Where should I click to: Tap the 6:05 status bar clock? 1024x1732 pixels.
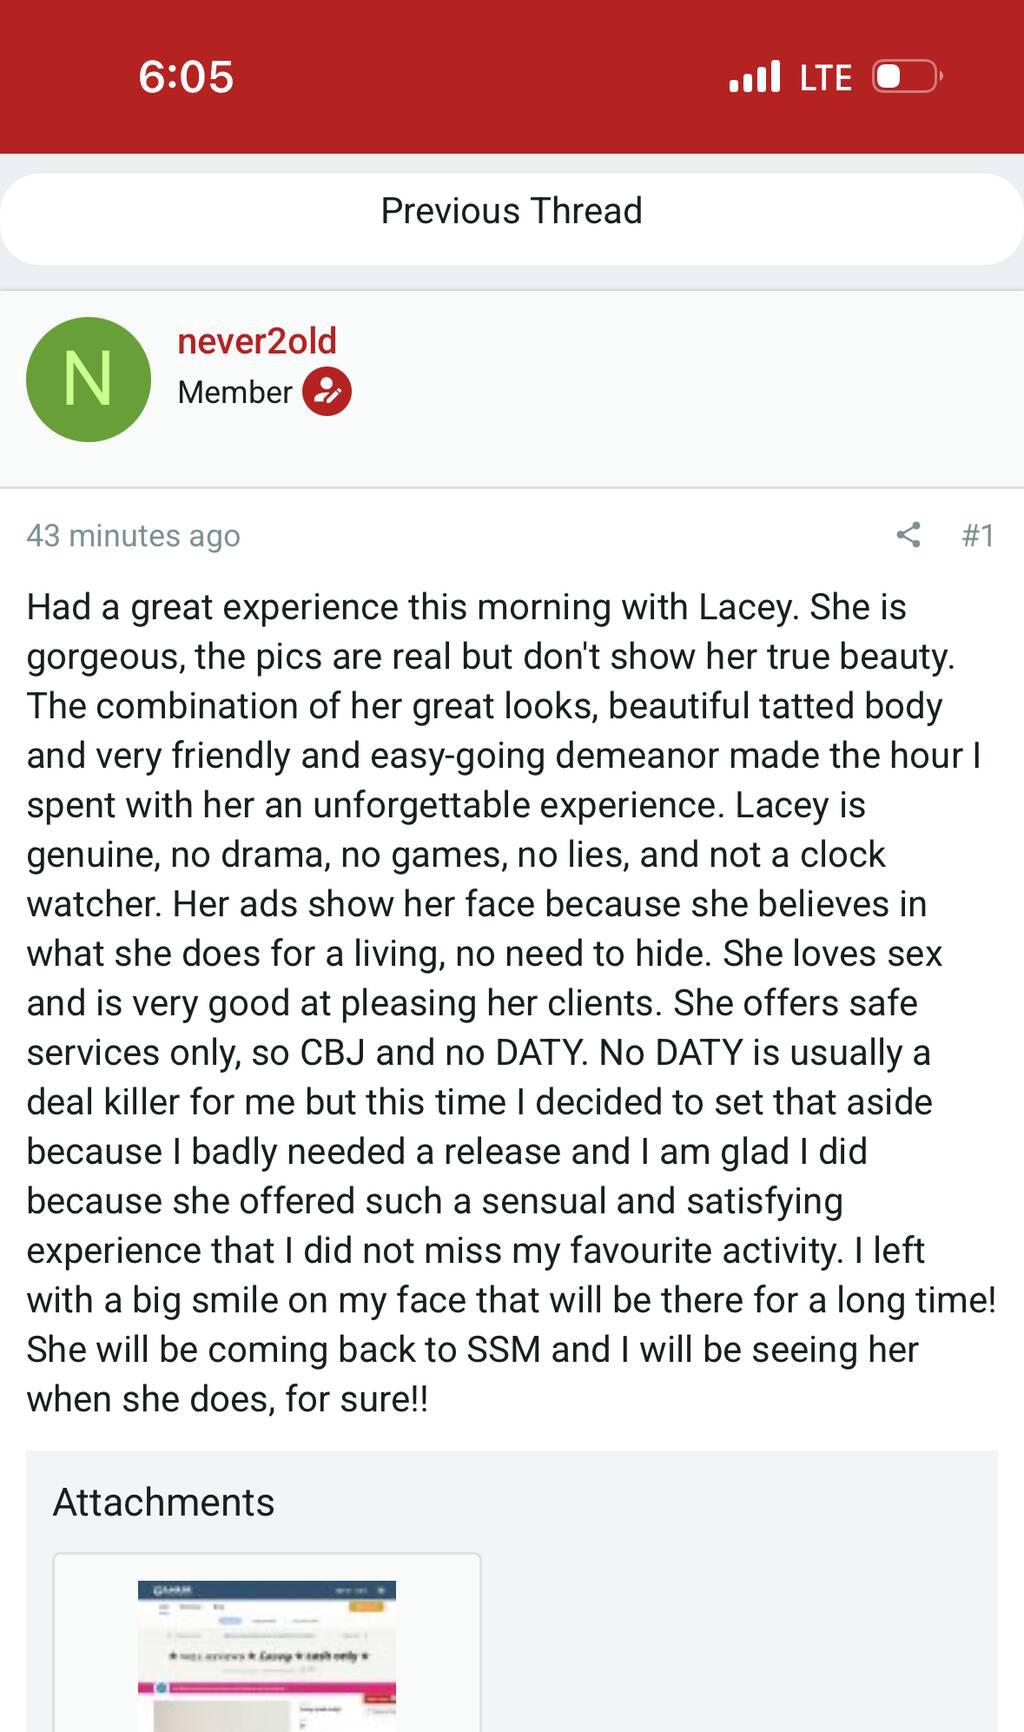(186, 77)
